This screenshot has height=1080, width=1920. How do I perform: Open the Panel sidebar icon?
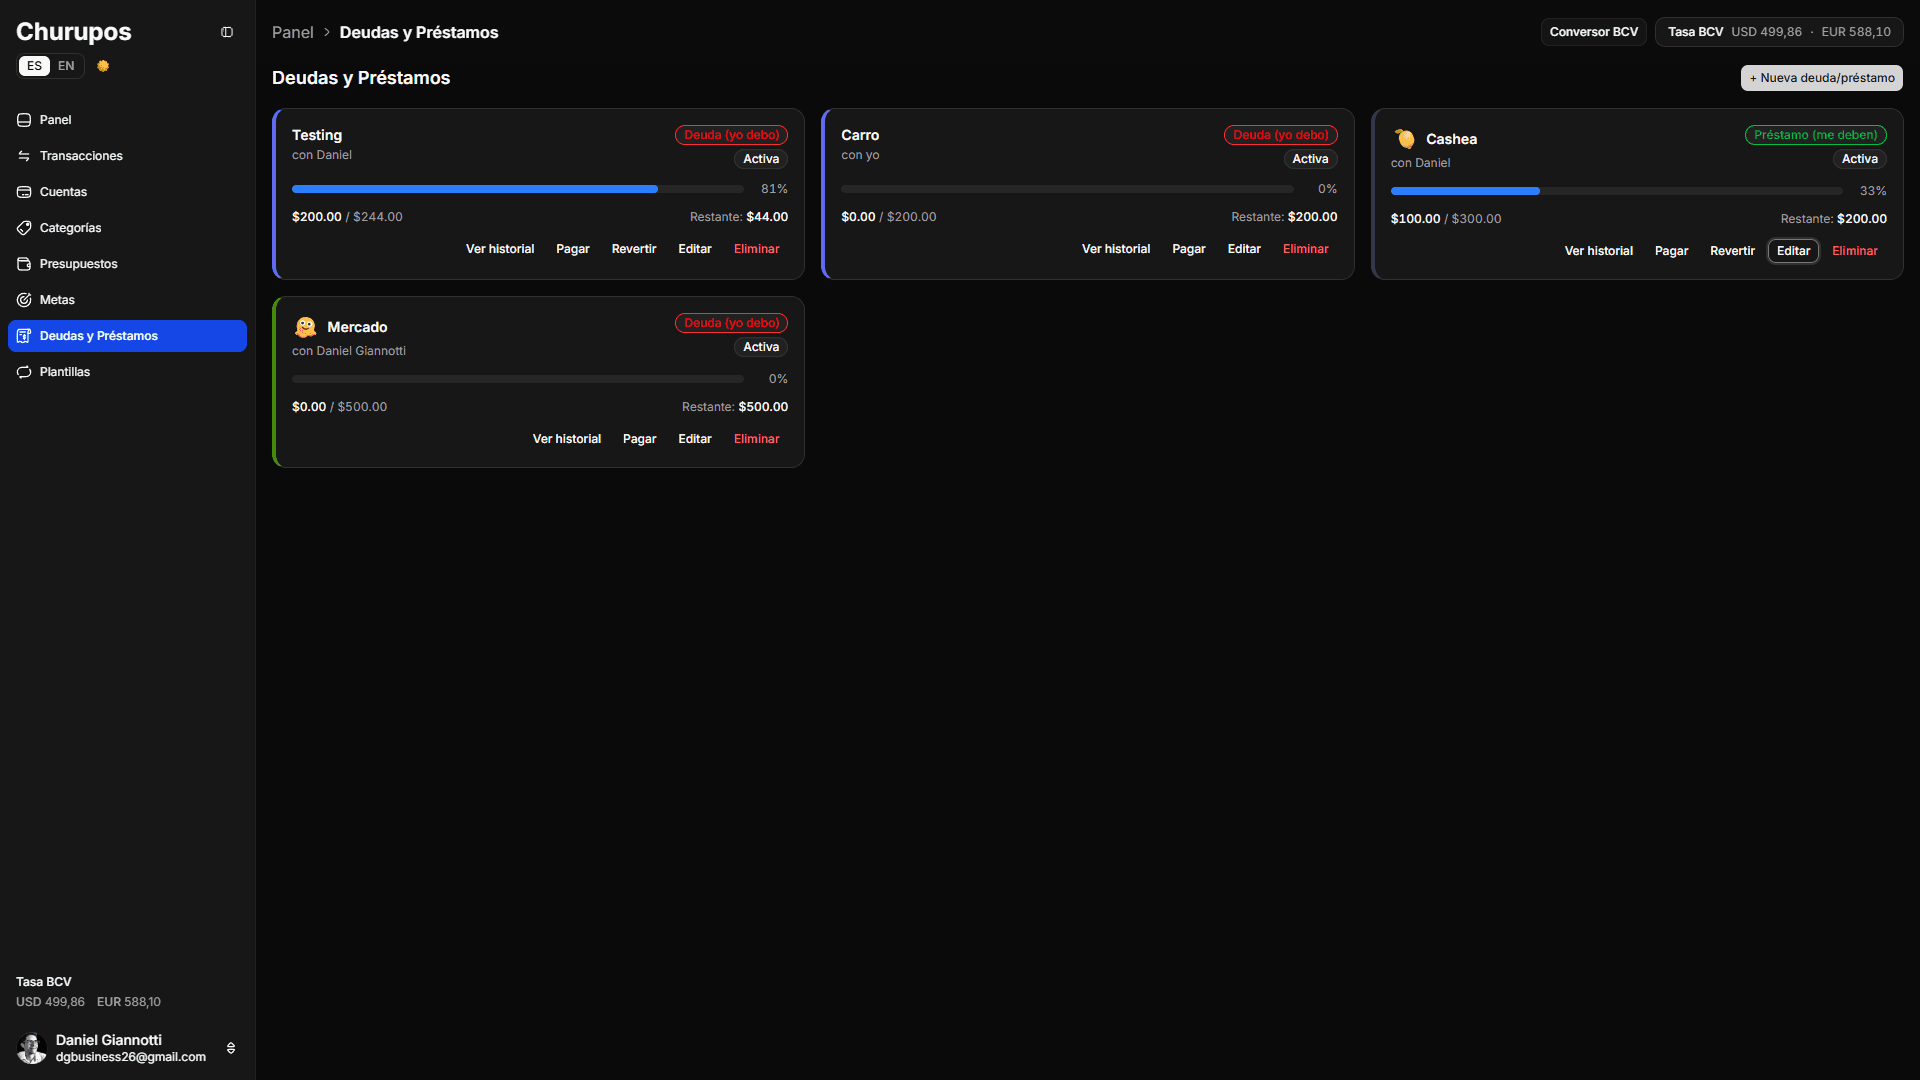(24, 120)
